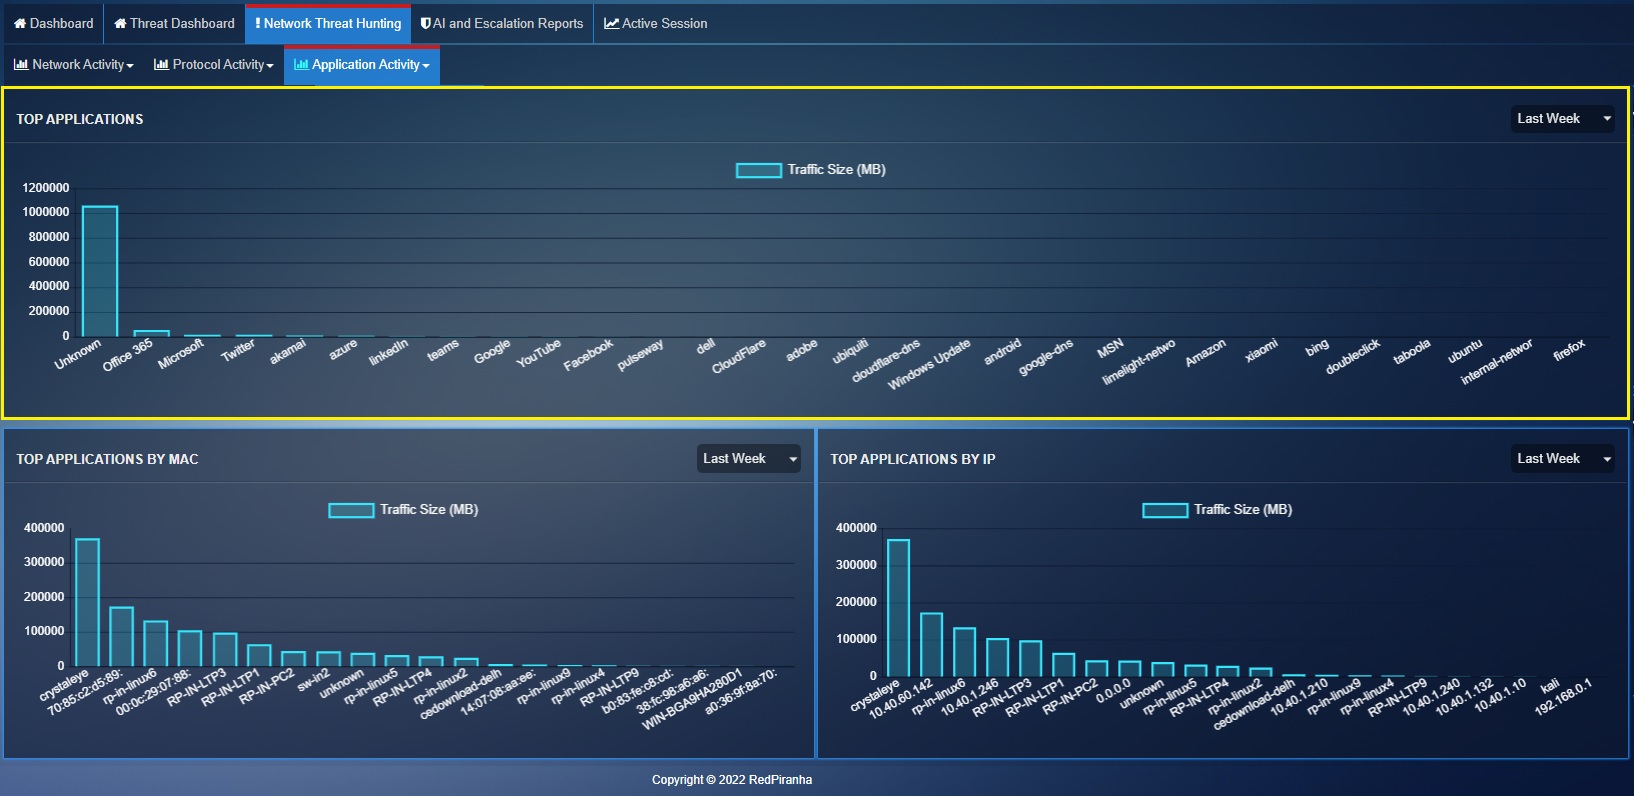
Task: Click the WIN-BGA9HA280D1 label in By MAC chart
Action: click(692, 698)
